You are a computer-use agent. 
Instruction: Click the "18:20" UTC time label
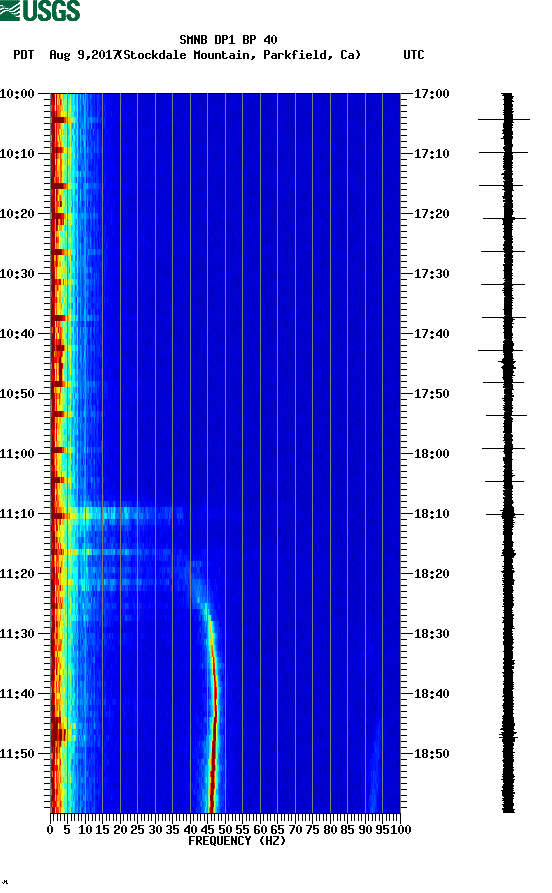(432, 574)
